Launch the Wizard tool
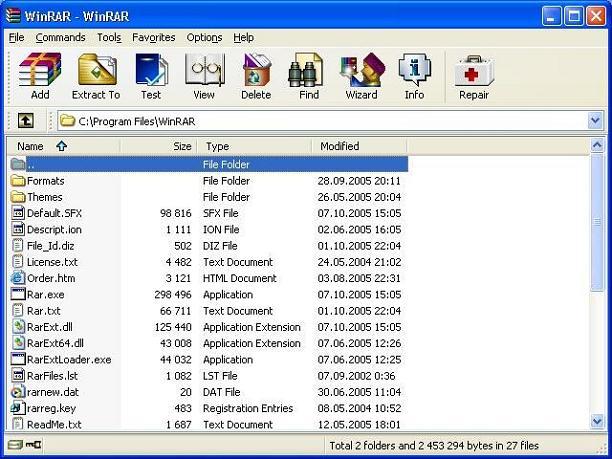The height and width of the screenshot is (459, 612). 363,70
